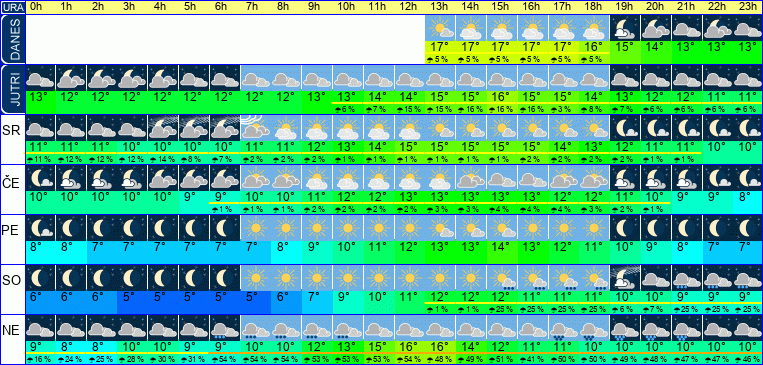Click the SO 15h sun with rain icon
Screen dimensions: 763x365
[x=502, y=278]
